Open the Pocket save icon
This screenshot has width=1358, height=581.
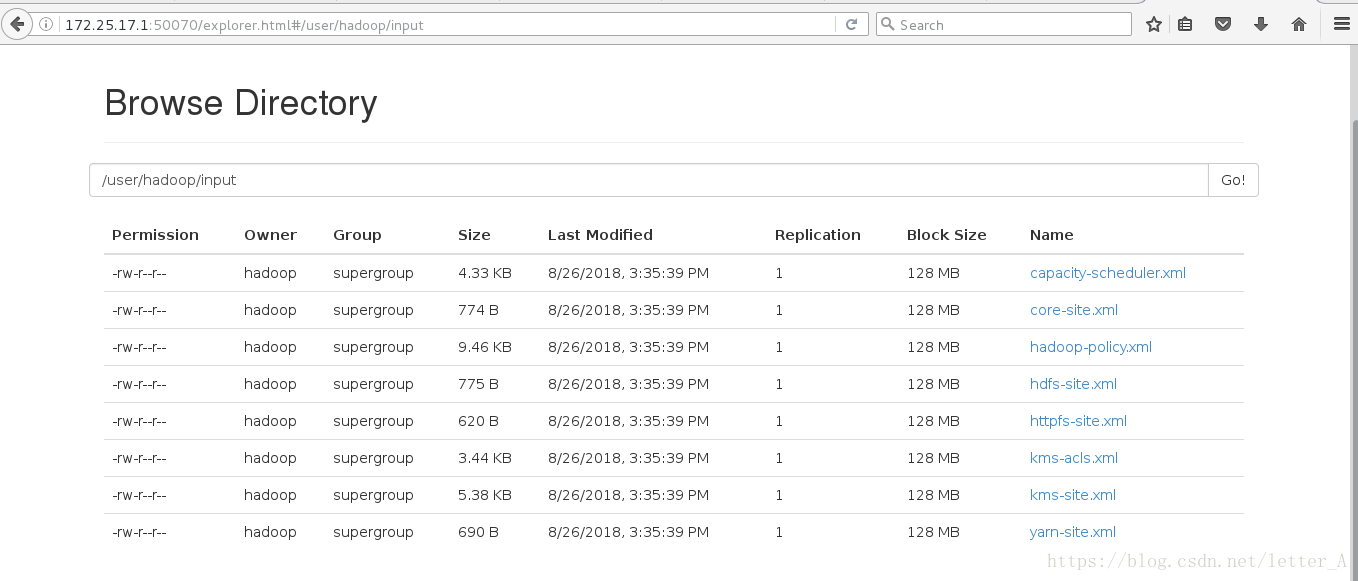(1223, 24)
